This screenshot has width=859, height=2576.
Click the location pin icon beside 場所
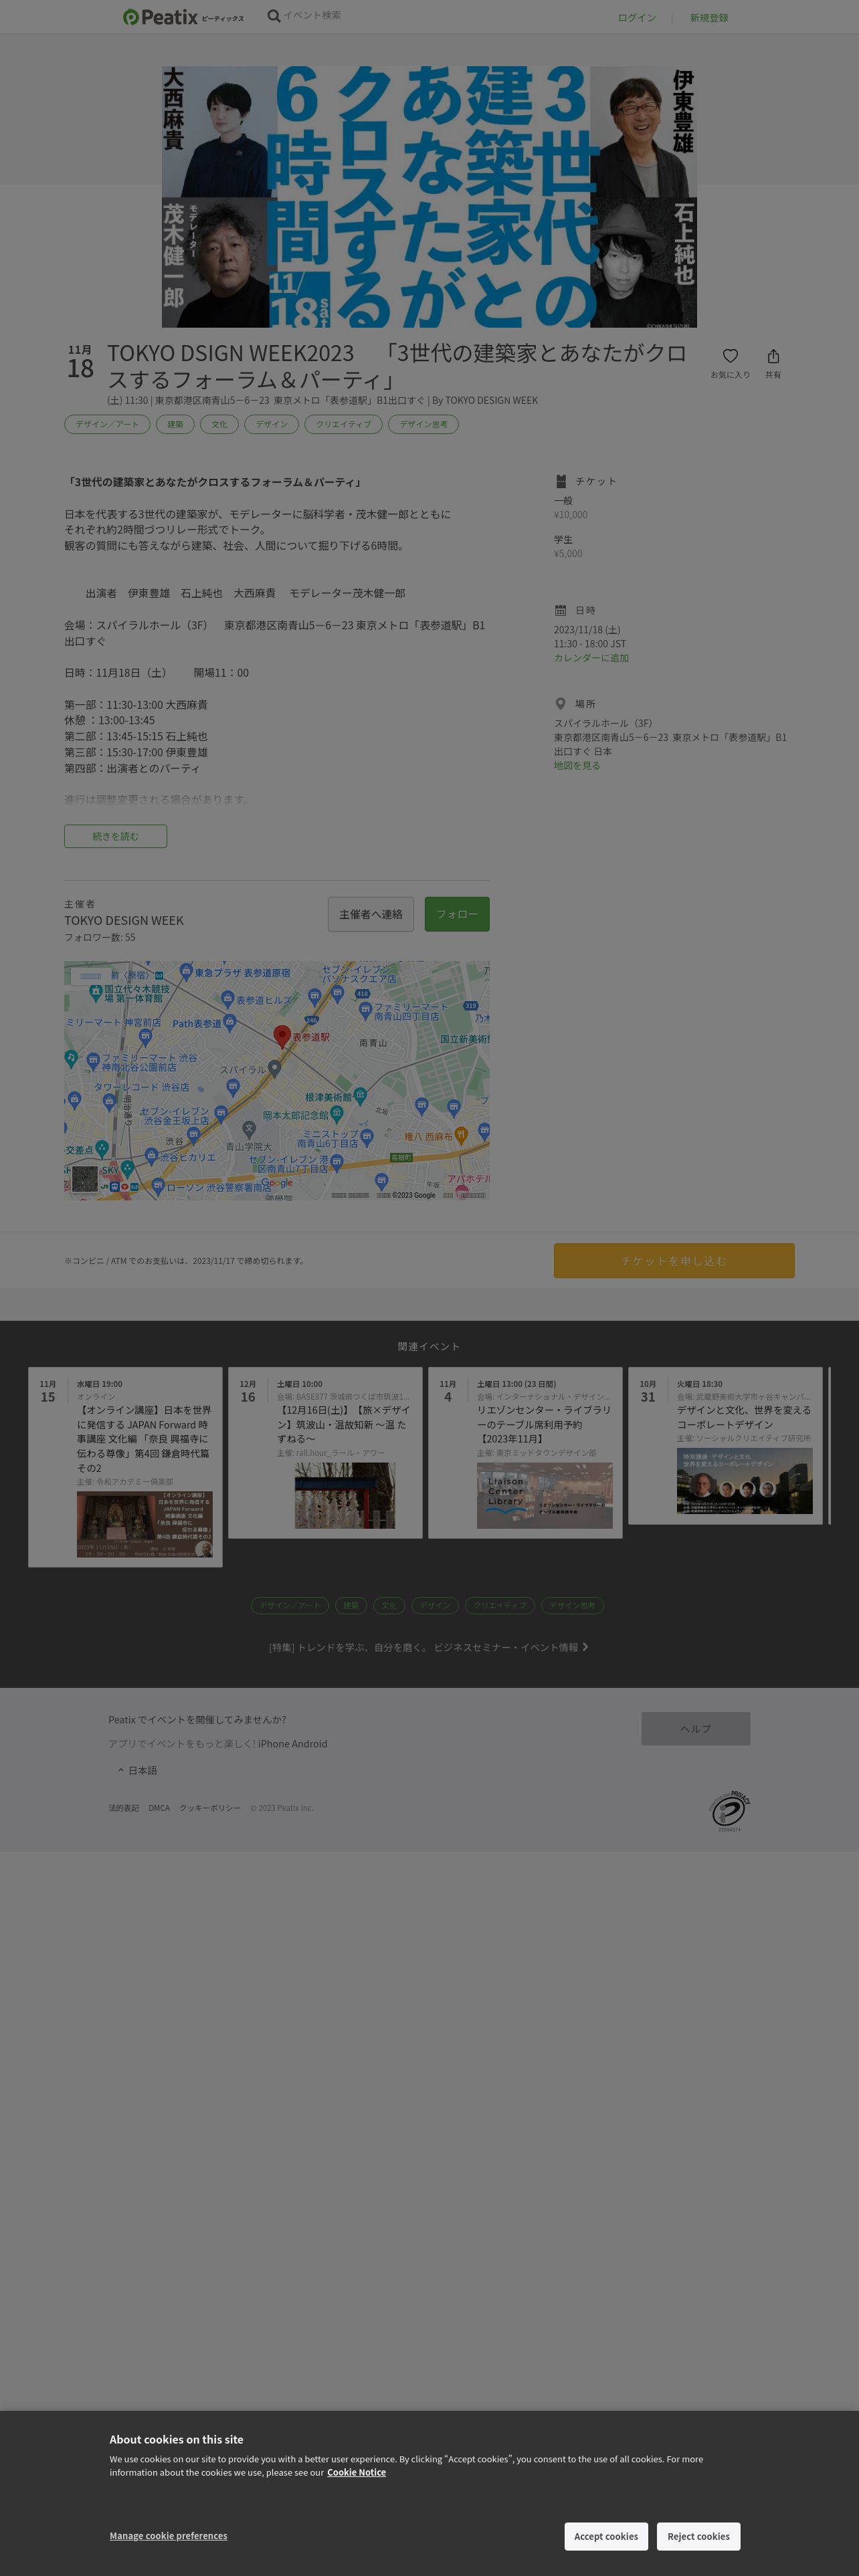[560, 704]
